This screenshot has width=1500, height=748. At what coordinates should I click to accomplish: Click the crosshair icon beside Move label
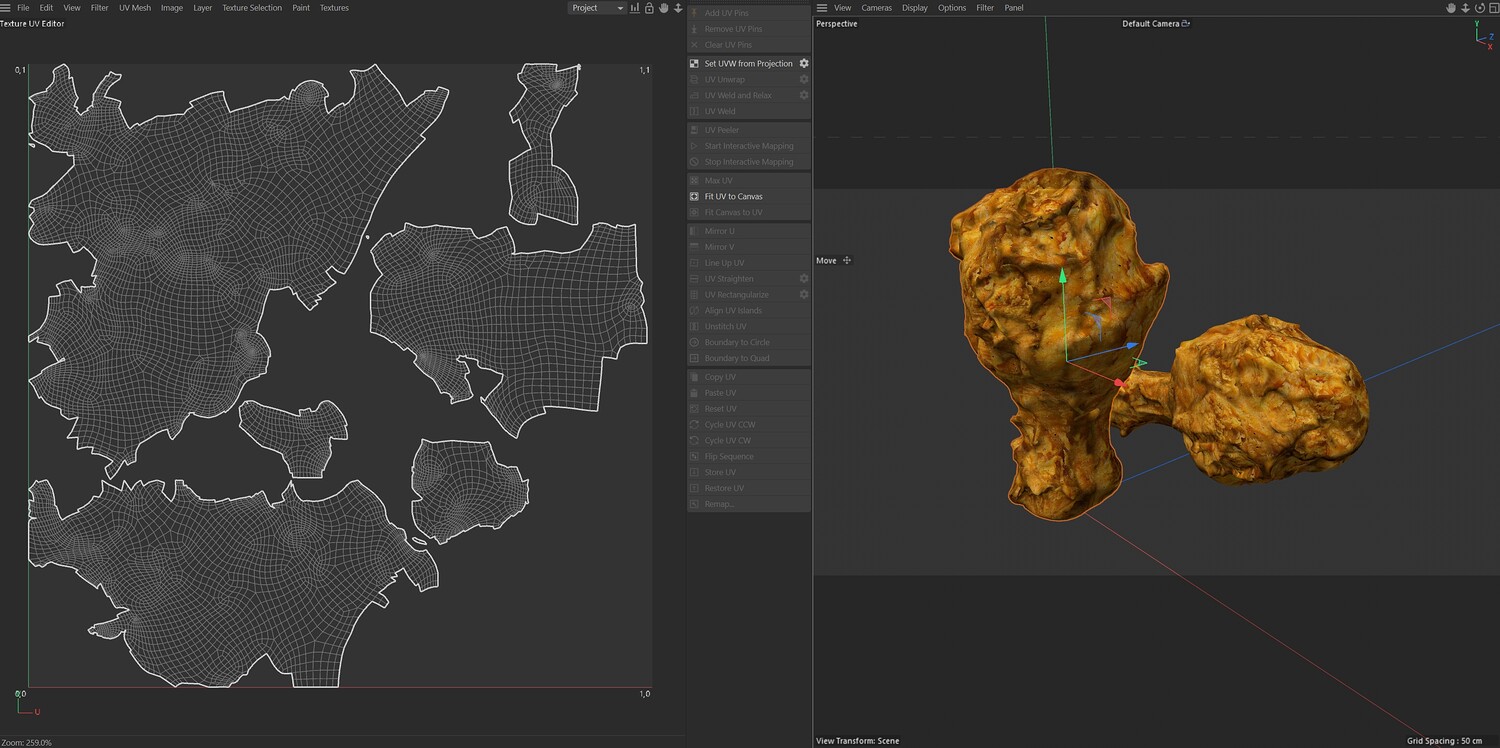[847, 260]
